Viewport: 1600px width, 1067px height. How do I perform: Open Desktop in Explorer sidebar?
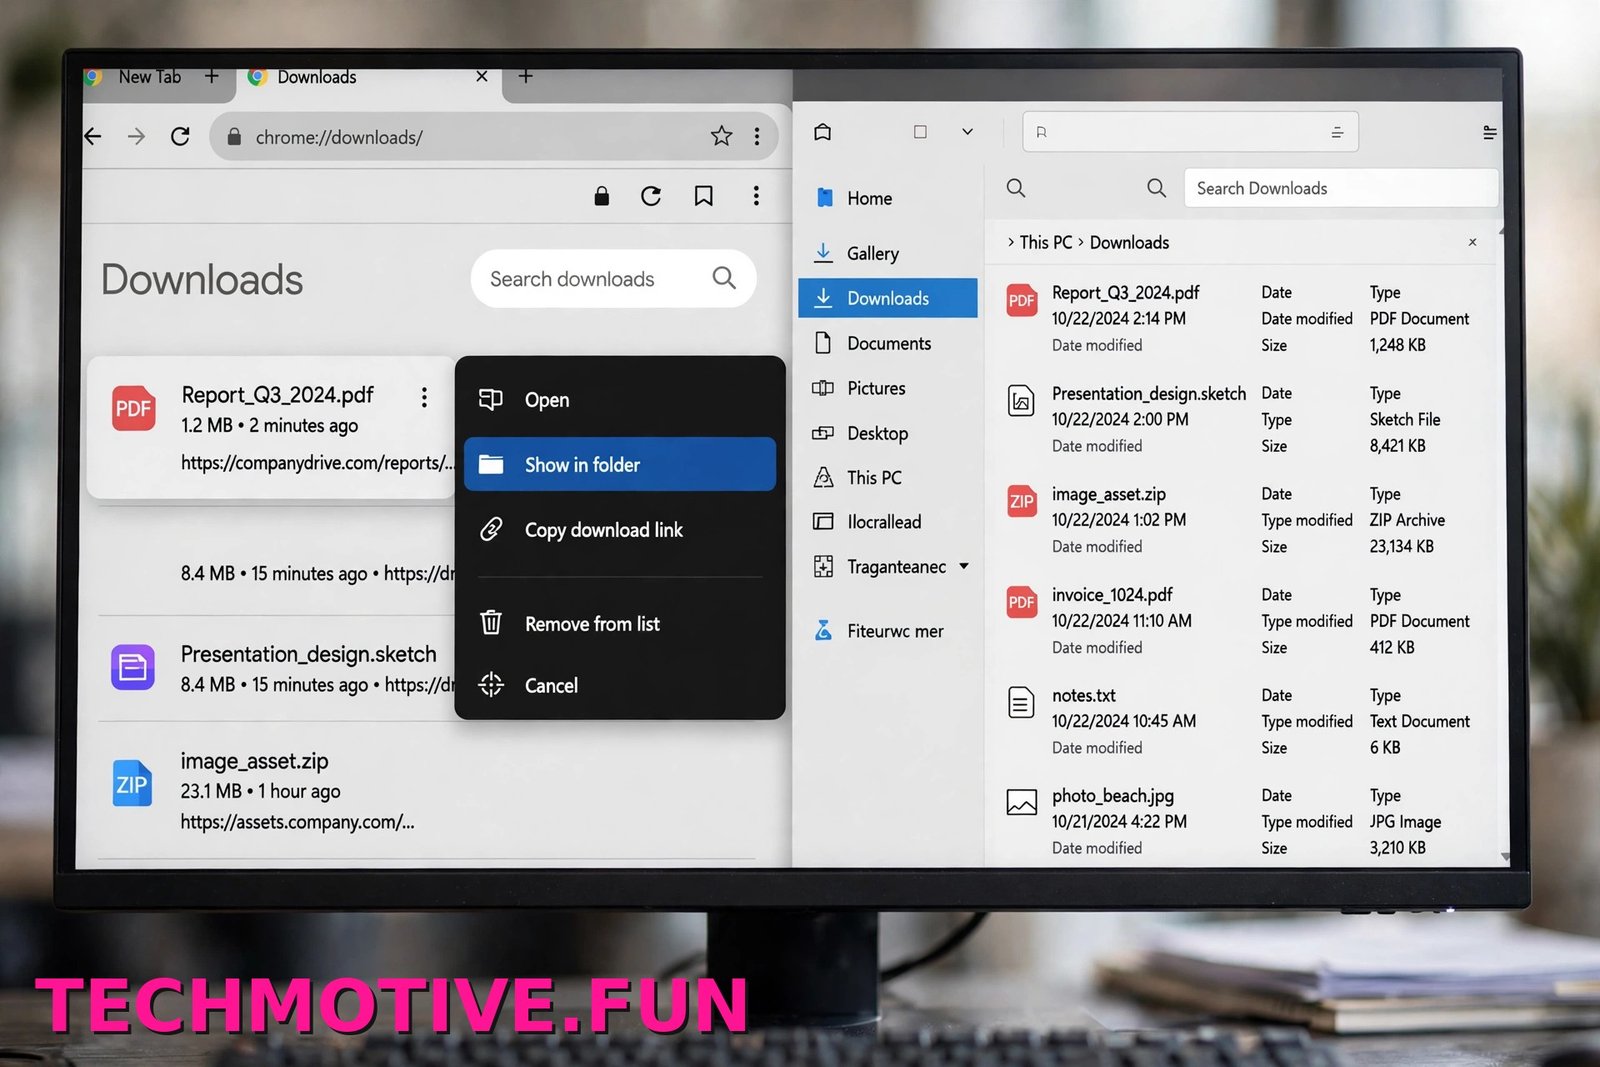pos(888,433)
